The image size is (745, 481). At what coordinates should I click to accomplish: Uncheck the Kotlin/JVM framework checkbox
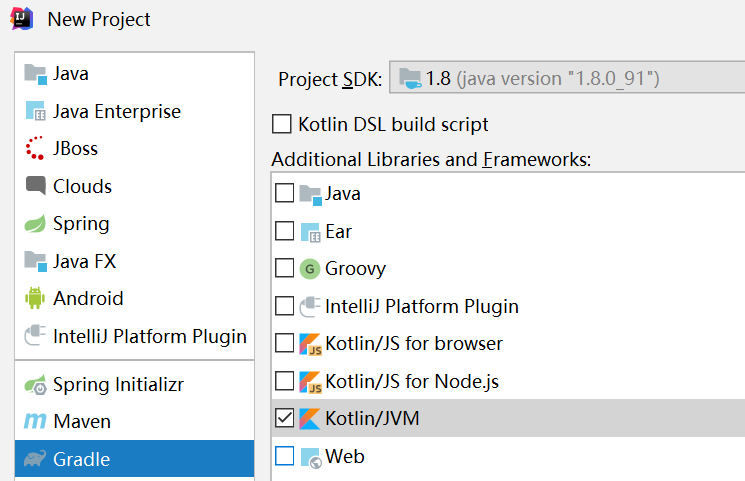click(285, 418)
